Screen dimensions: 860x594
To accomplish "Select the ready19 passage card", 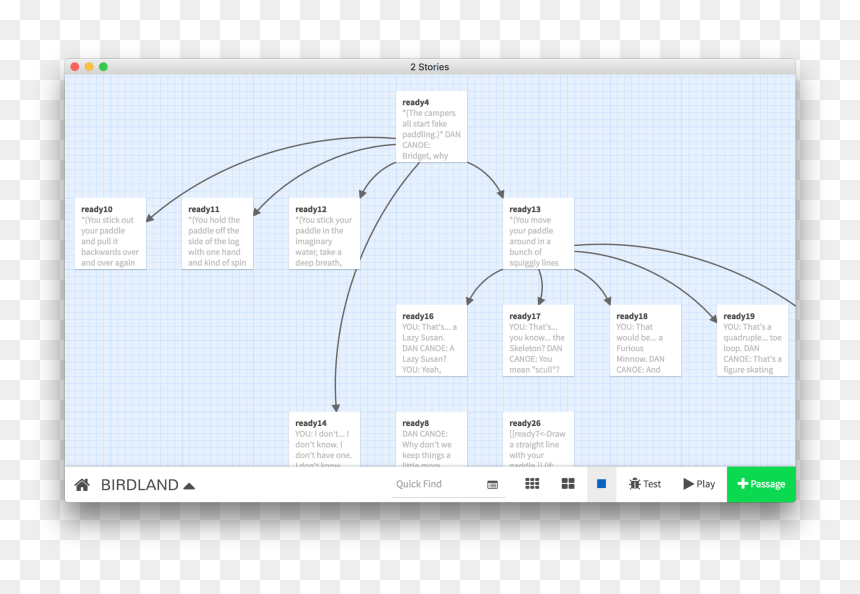I will (752, 341).
